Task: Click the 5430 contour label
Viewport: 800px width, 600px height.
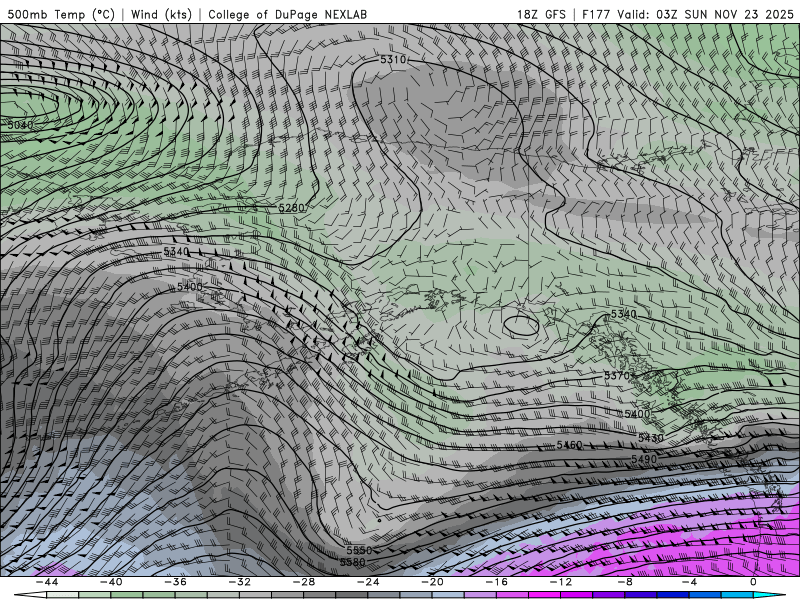Action: [651, 438]
